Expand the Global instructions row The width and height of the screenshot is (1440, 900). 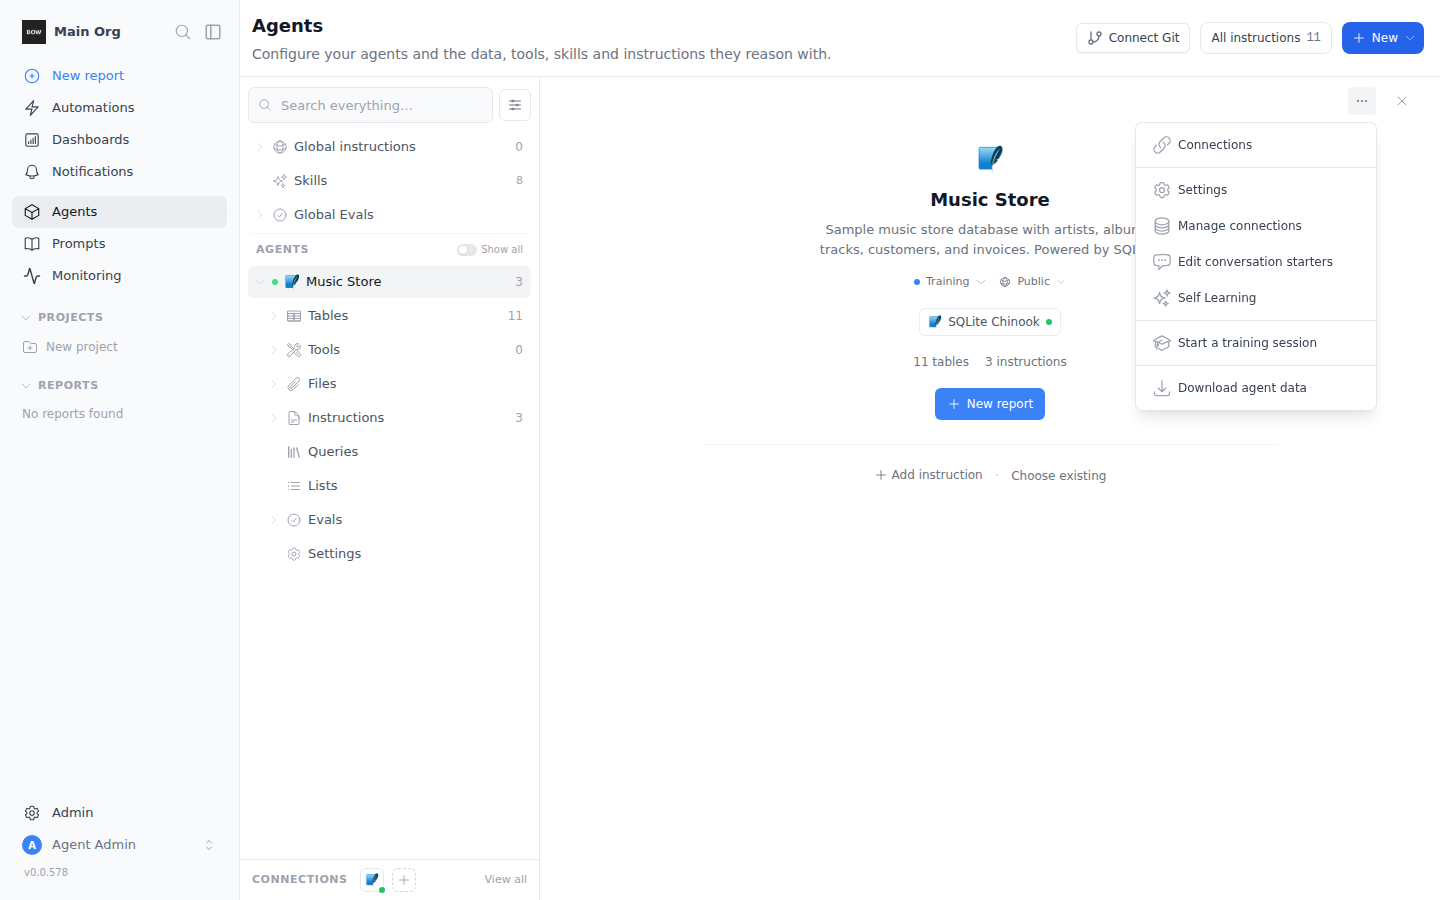pos(260,147)
